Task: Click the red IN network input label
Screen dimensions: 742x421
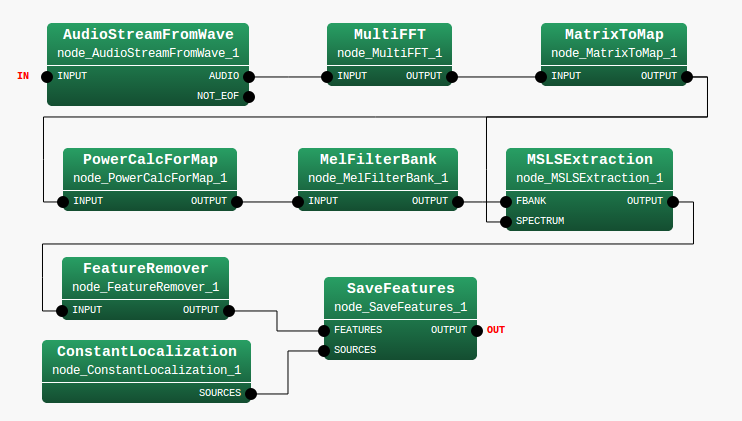Action: (x=23, y=76)
